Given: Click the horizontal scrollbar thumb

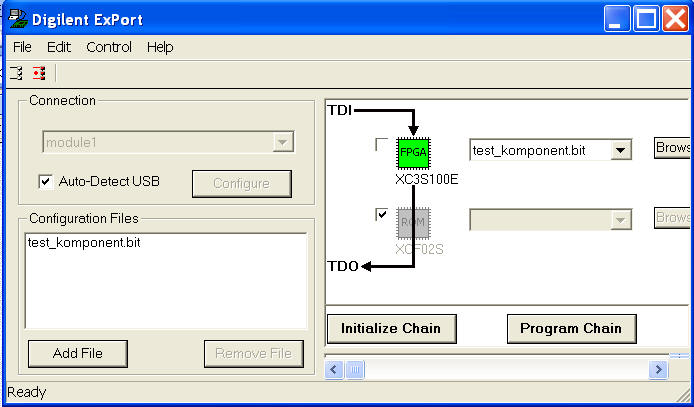Looking at the screenshot, I should (x=355, y=369).
